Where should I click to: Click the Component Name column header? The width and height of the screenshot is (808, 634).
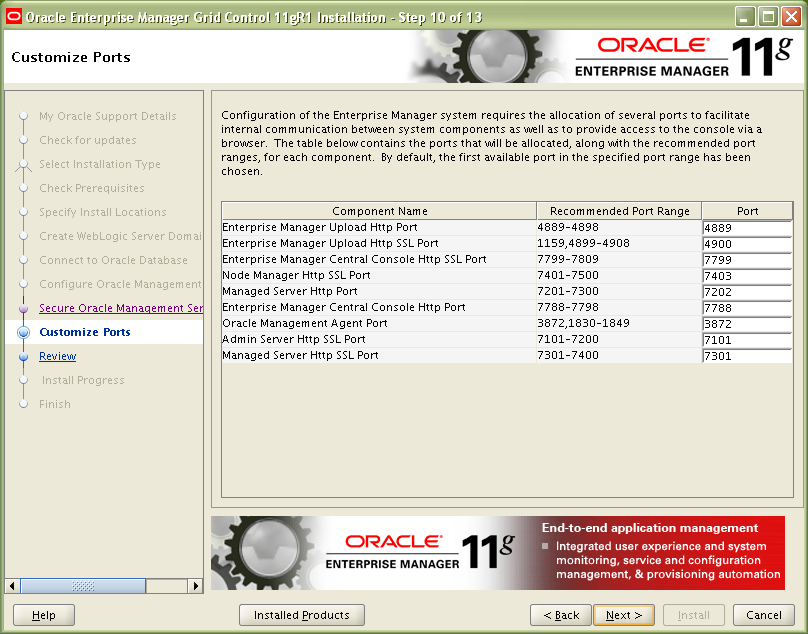tap(379, 211)
